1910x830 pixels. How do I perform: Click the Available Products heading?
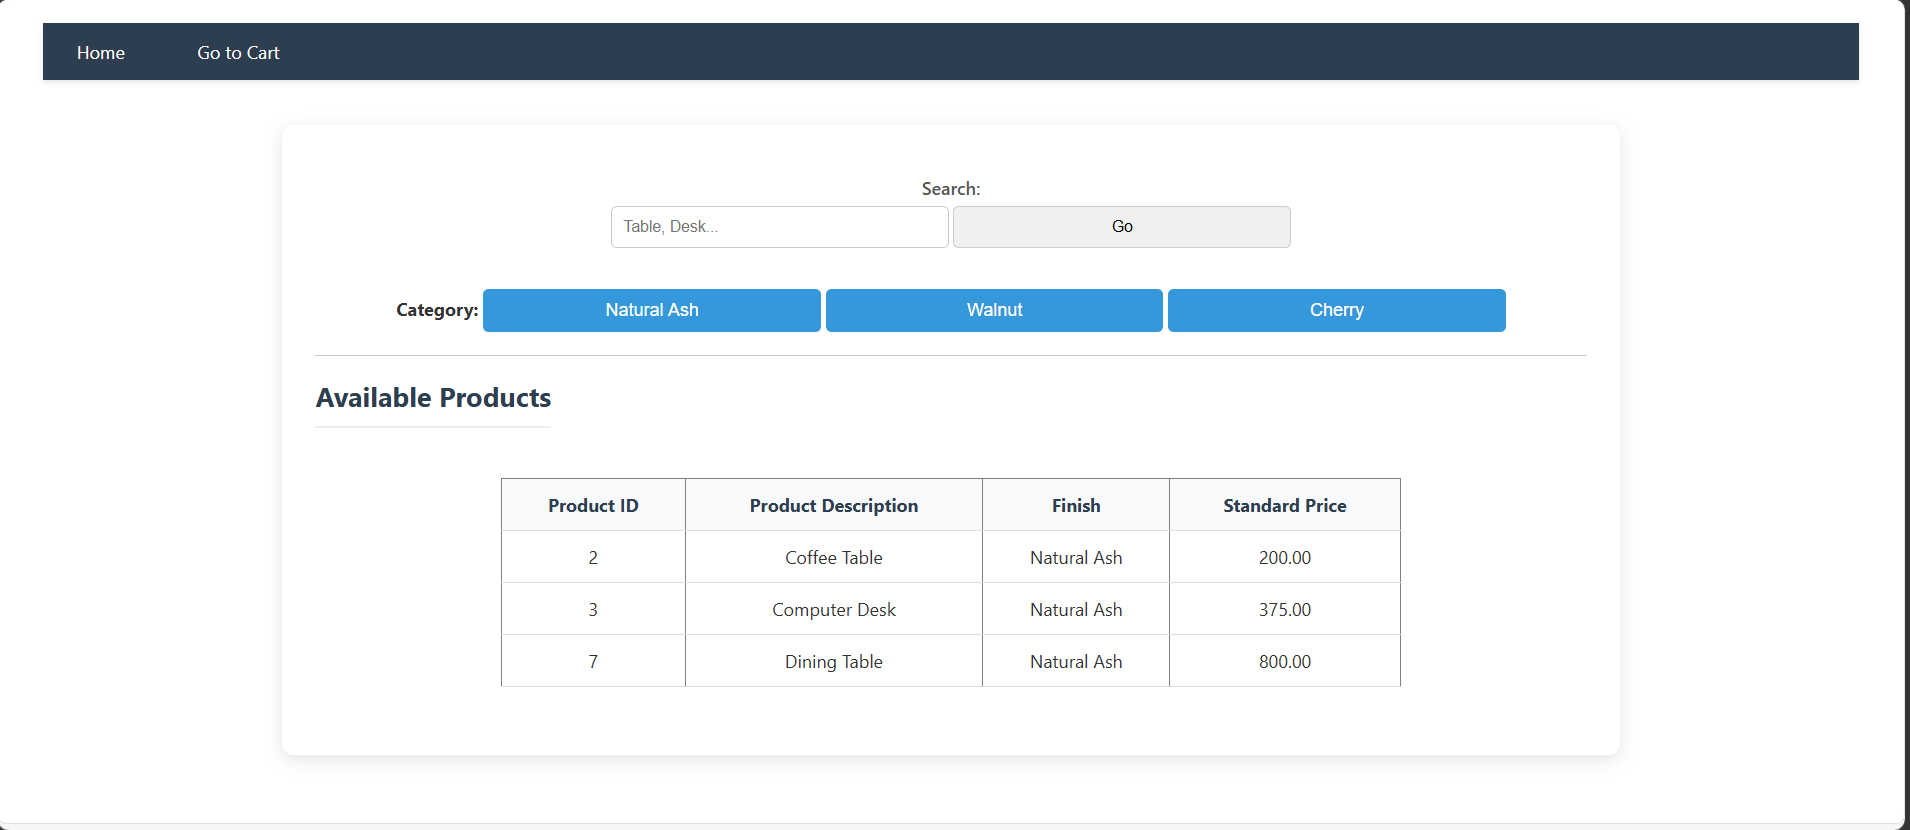point(433,398)
